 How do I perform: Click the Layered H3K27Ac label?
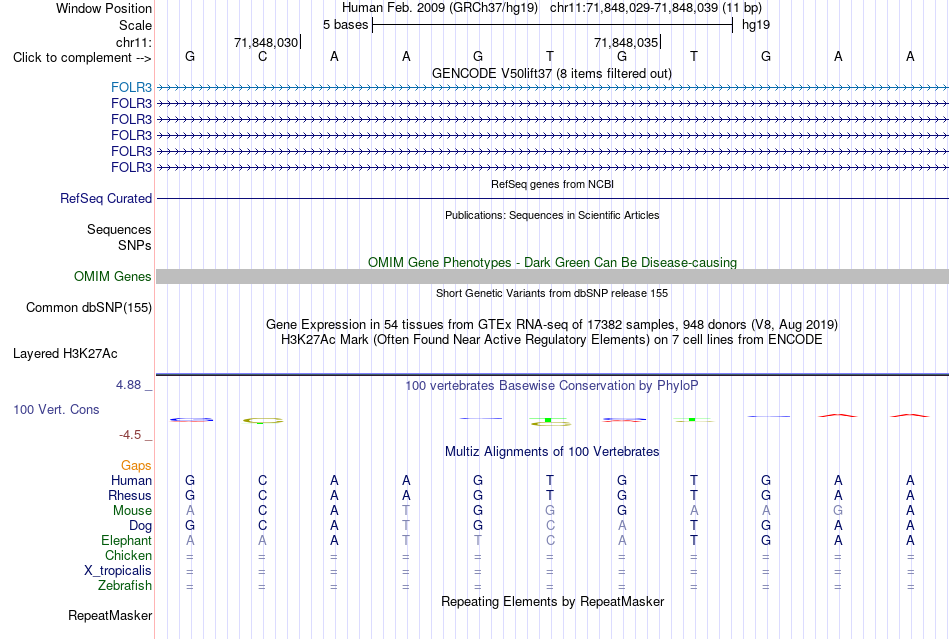(x=65, y=354)
